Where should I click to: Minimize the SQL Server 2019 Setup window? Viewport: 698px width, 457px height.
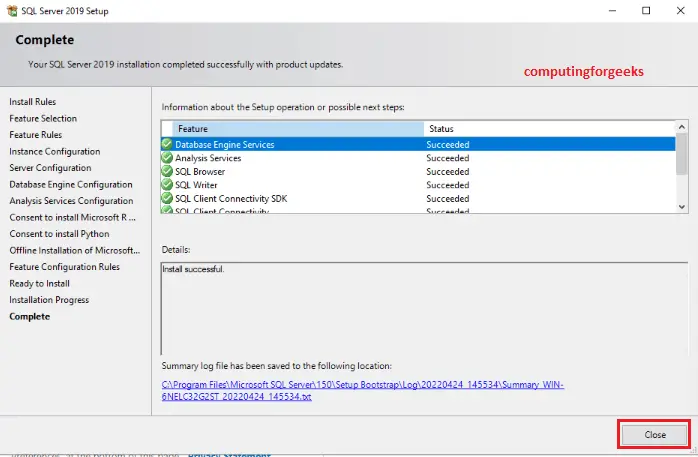[x=613, y=11]
